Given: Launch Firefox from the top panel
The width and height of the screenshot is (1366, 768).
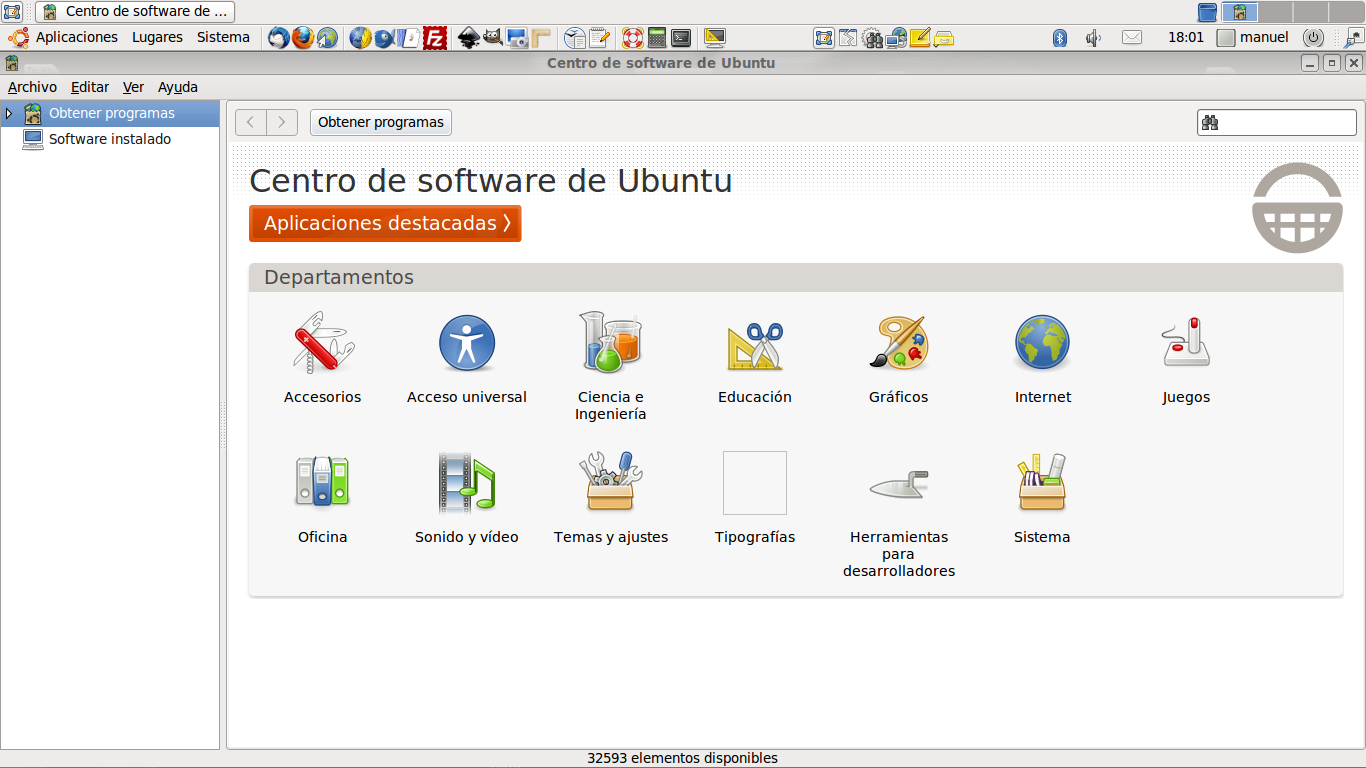Looking at the screenshot, I should (302, 38).
